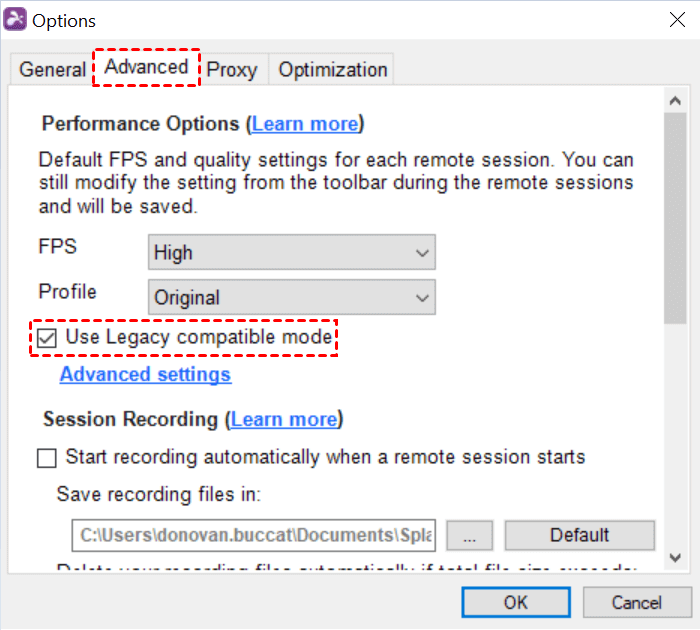Open Performance Options Learn more link
The height and width of the screenshot is (630, 700).
coord(304,124)
